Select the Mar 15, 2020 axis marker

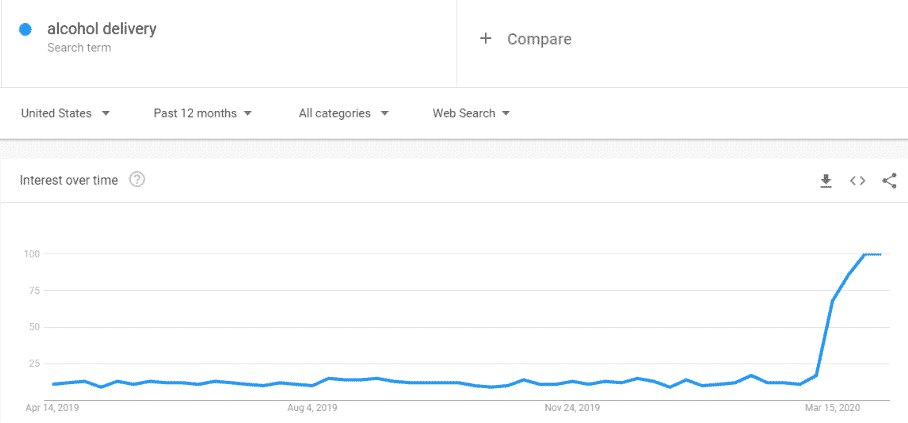pyautogui.click(x=833, y=408)
